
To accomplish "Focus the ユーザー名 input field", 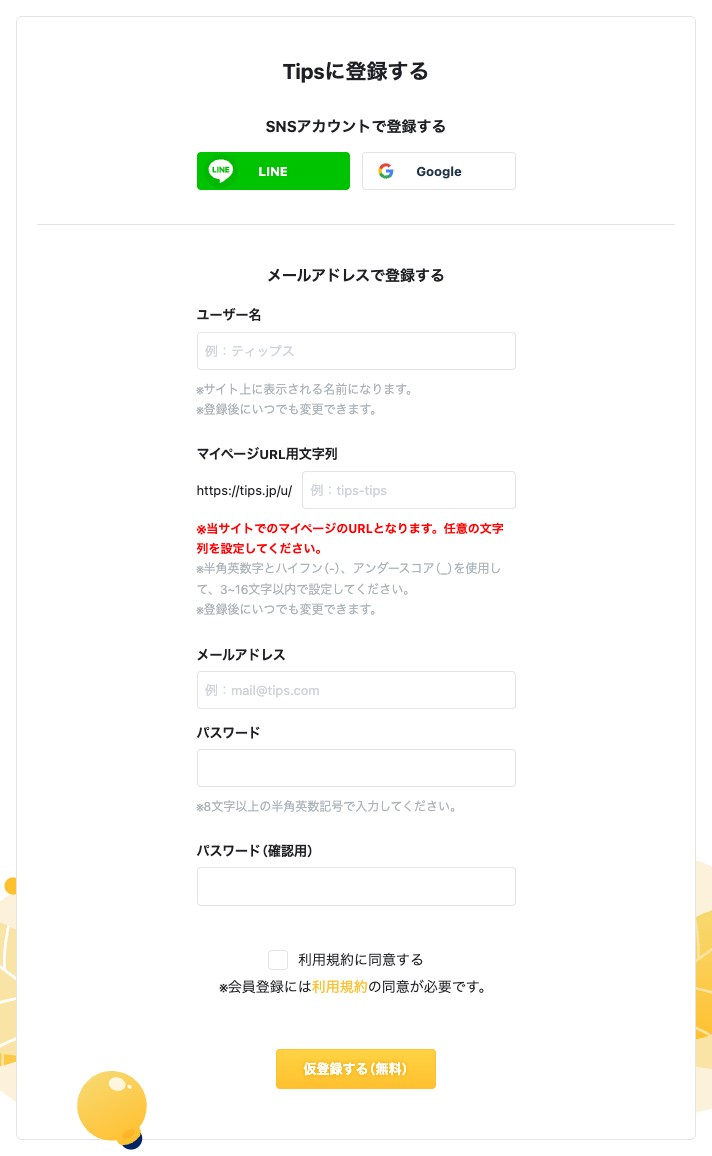I will tap(356, 351).
